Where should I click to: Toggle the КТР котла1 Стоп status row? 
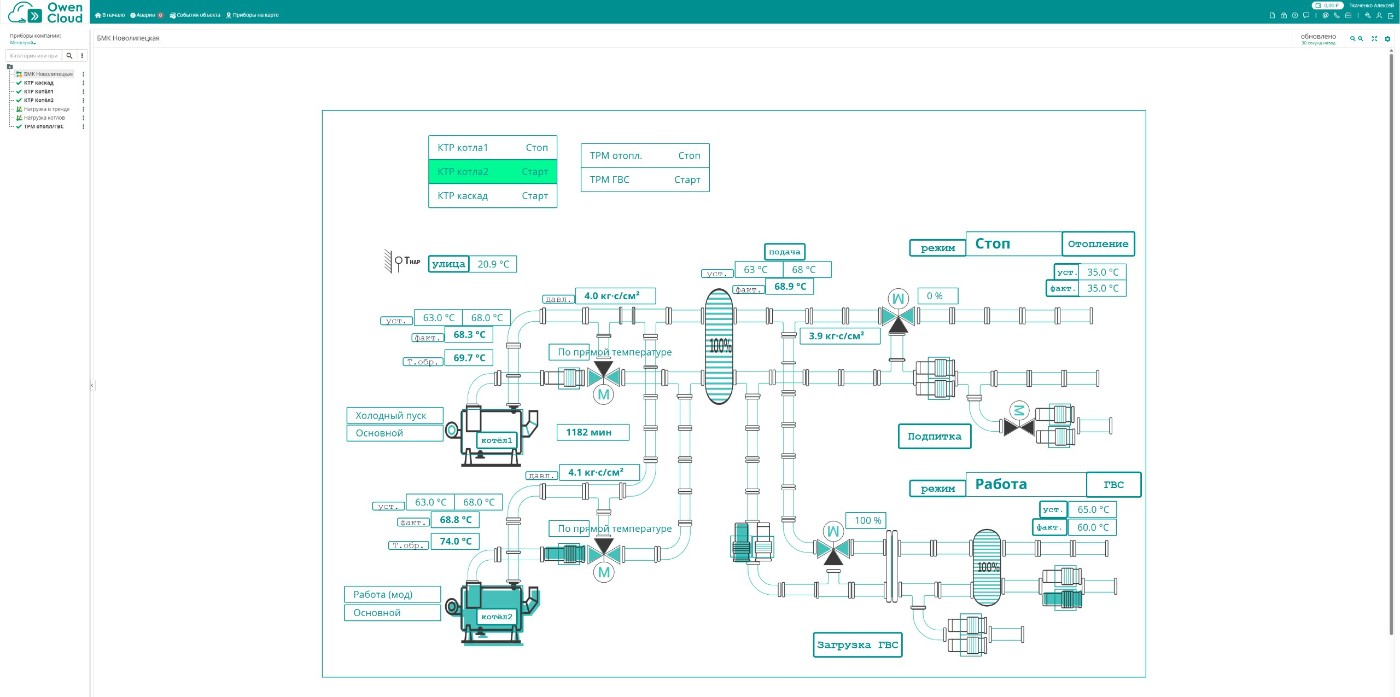point(492,148)
